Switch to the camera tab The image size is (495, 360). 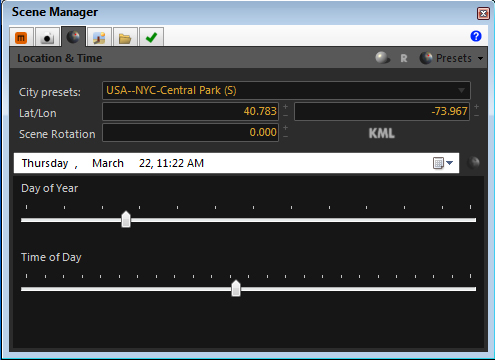tap(47, 37)
